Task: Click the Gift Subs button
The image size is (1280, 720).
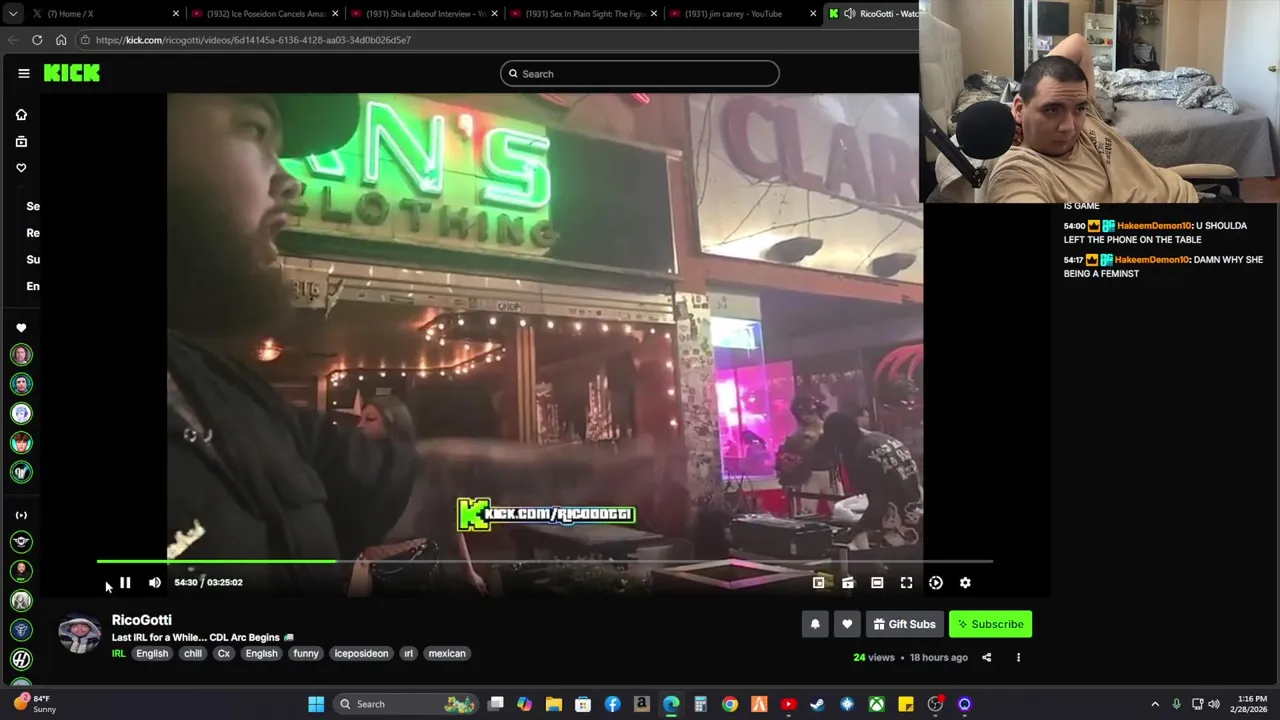Action: coord(904,624)
